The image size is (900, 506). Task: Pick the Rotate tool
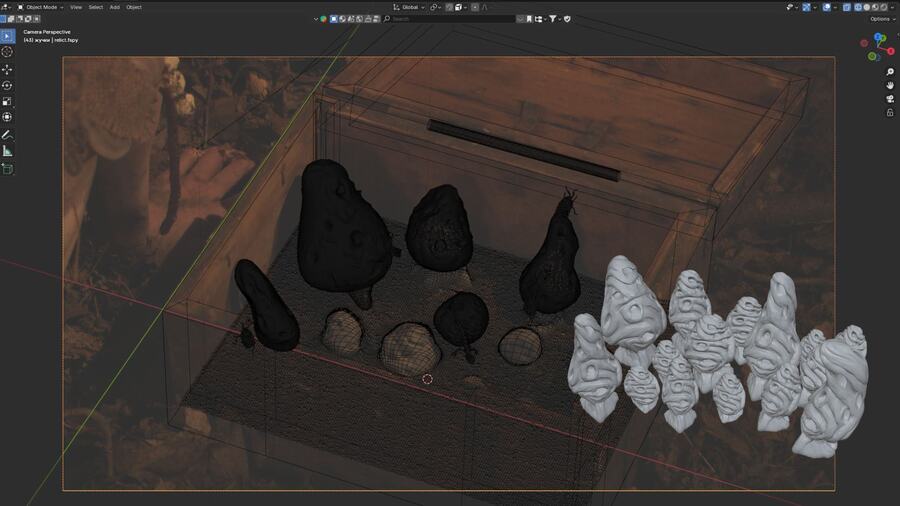point(7,85)
